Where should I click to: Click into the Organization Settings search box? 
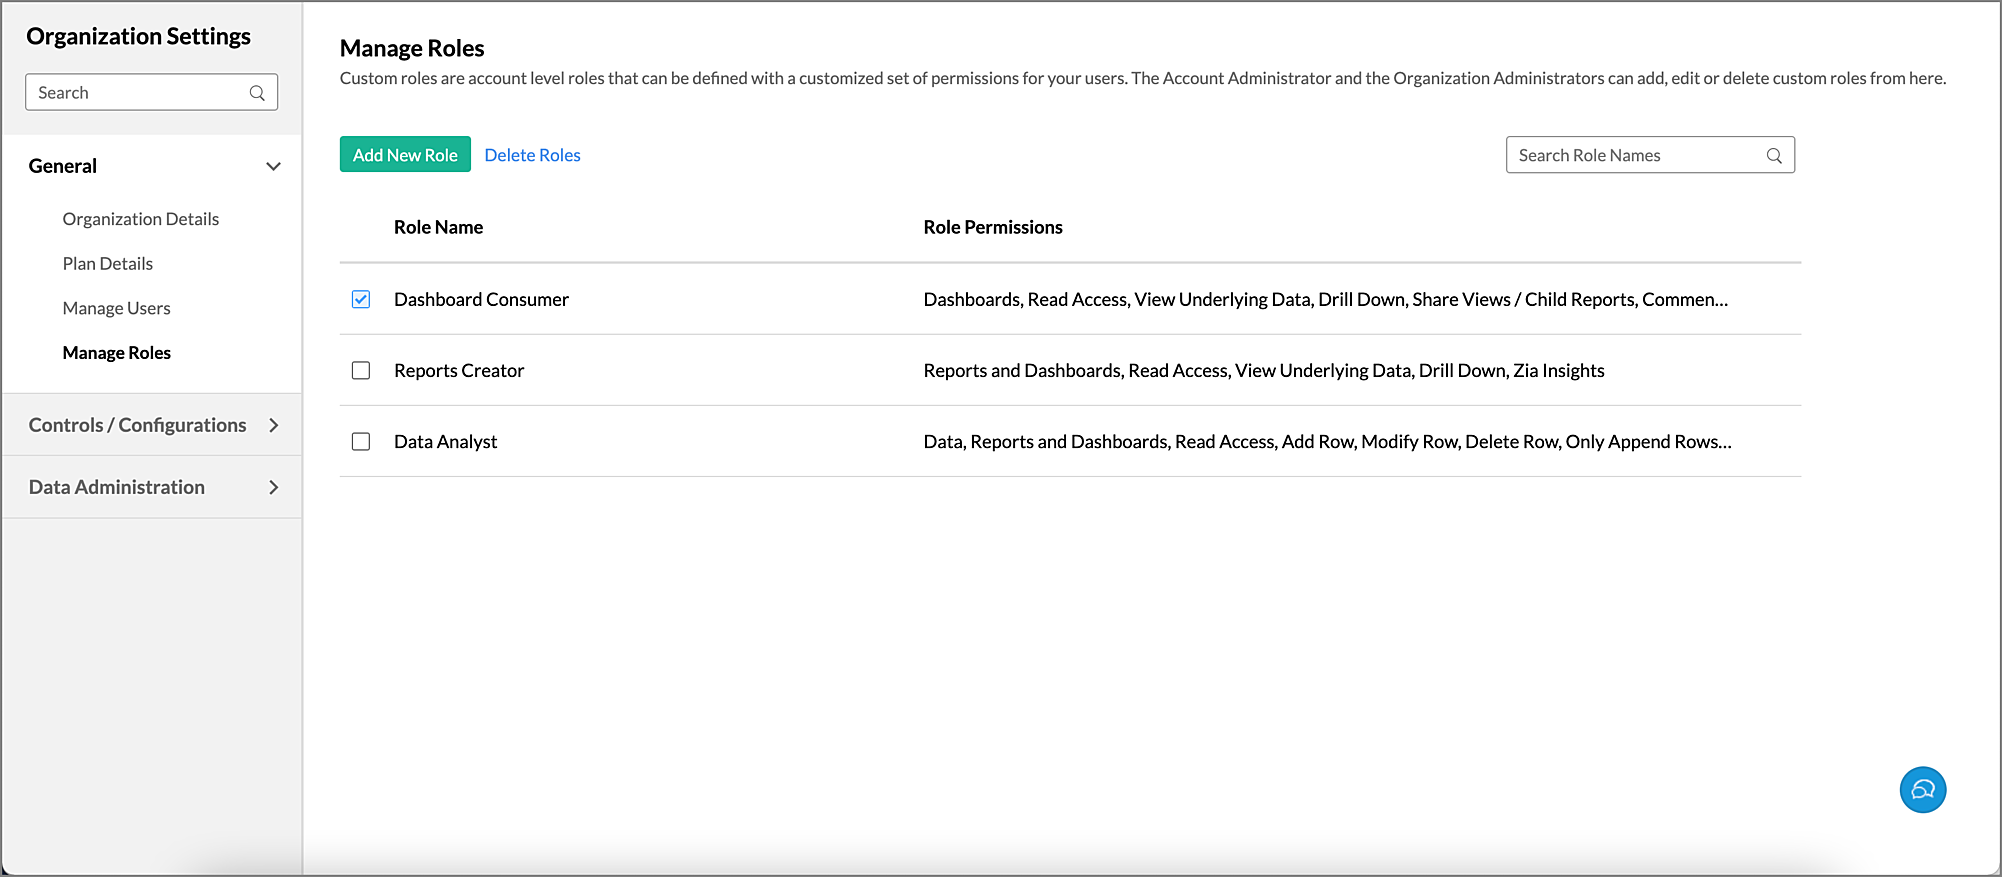pos(138,93)
